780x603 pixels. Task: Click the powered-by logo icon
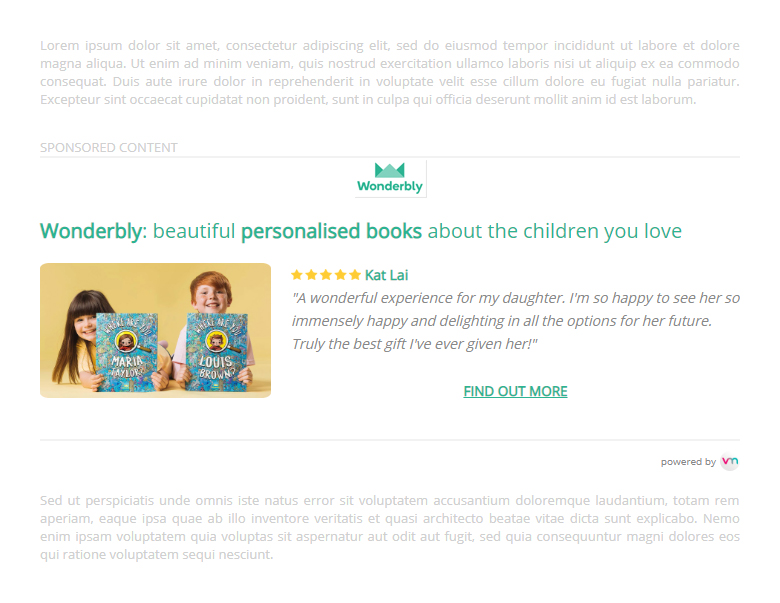coord(730,461)
